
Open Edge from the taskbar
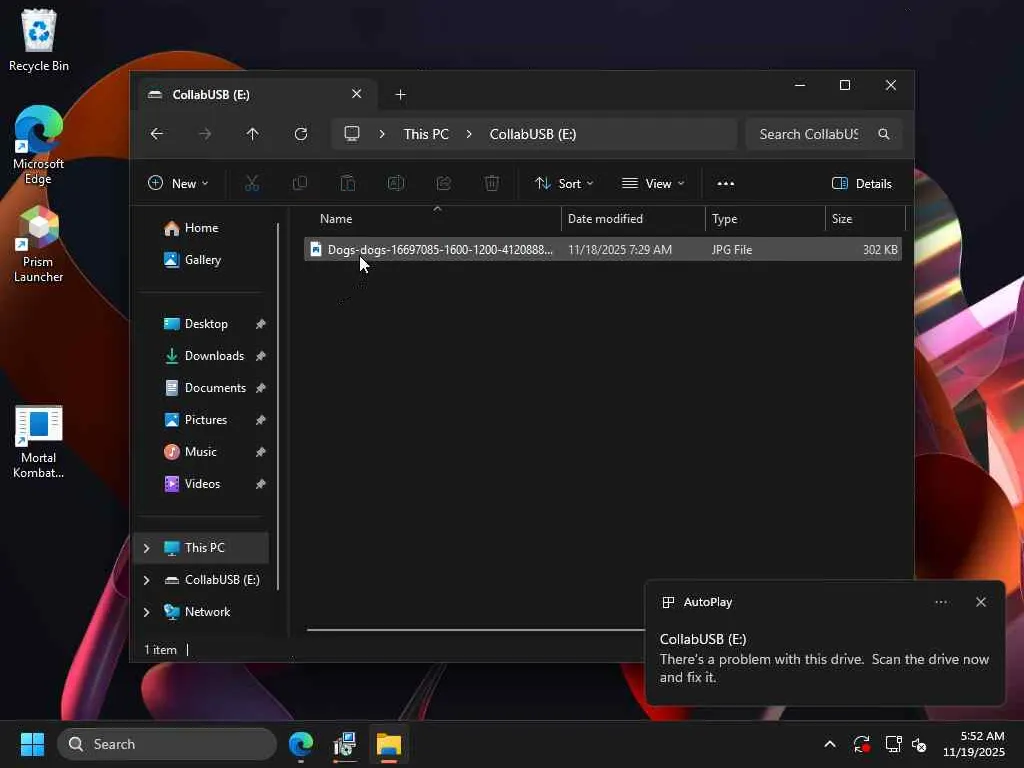(300, 744)
